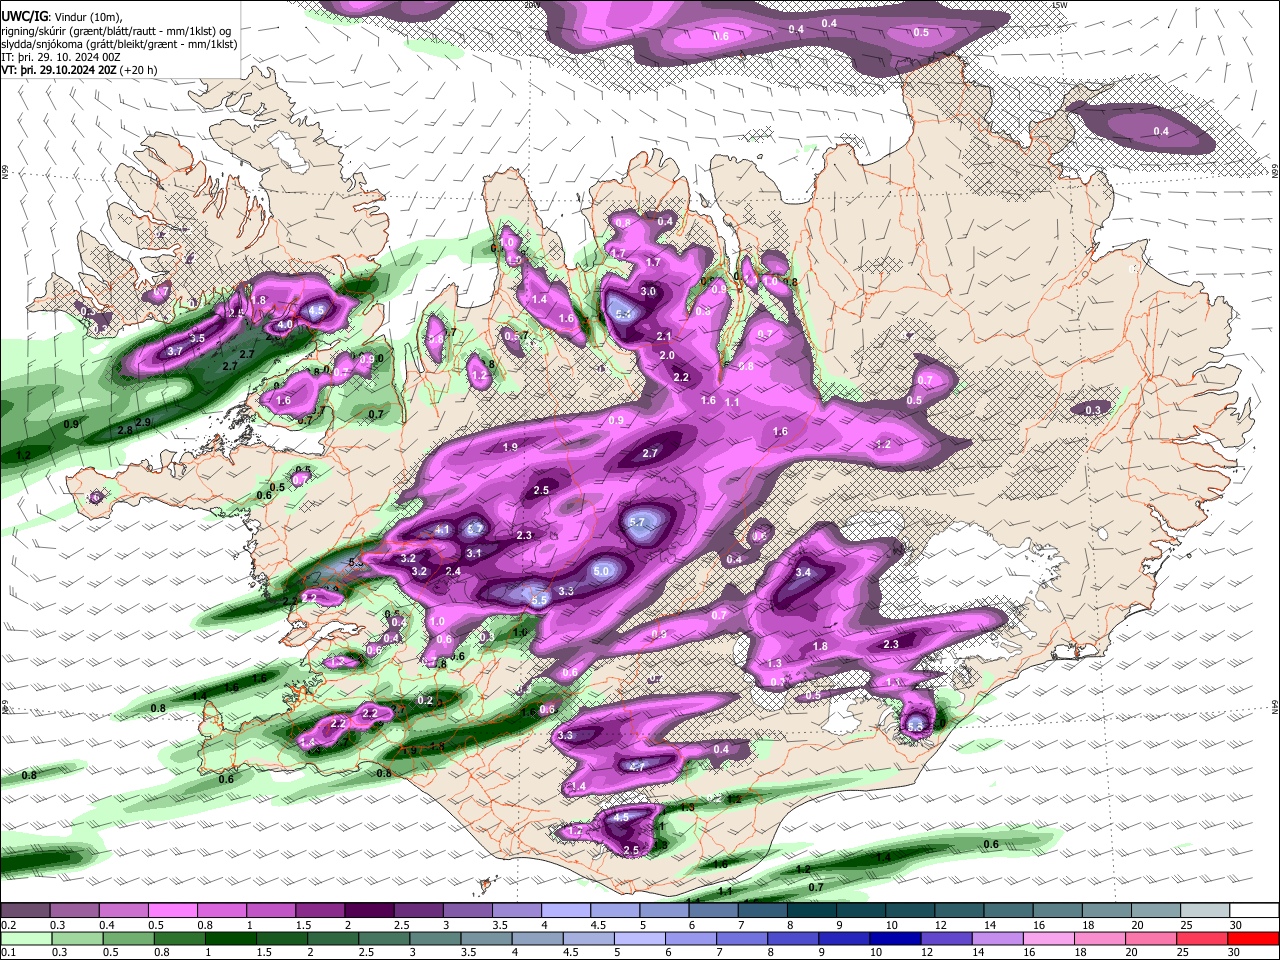Click the light lavender 4–4.5 snow legend swatch

(566, 911)
